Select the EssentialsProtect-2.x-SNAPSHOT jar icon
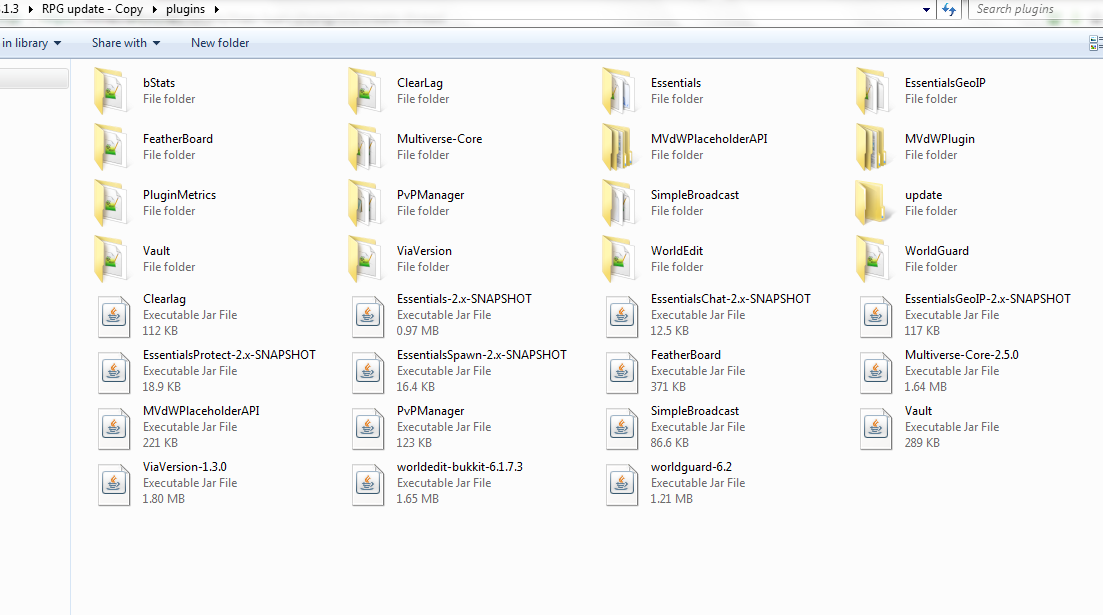The height and width of the screenshot is (615, 1103). (x=114, y=372)
